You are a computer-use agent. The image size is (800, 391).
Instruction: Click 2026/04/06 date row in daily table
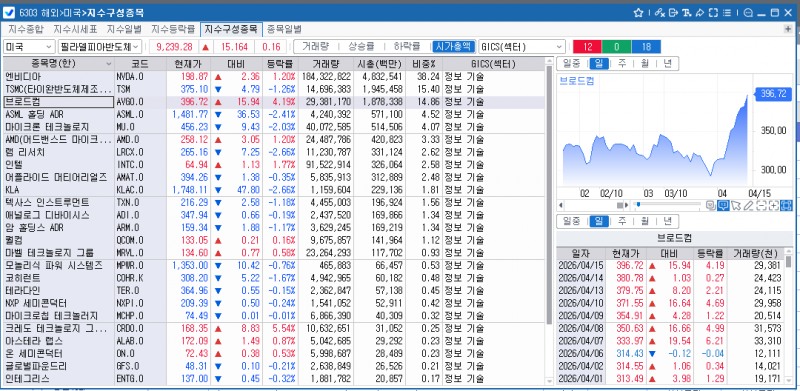(x=670, y=353)
